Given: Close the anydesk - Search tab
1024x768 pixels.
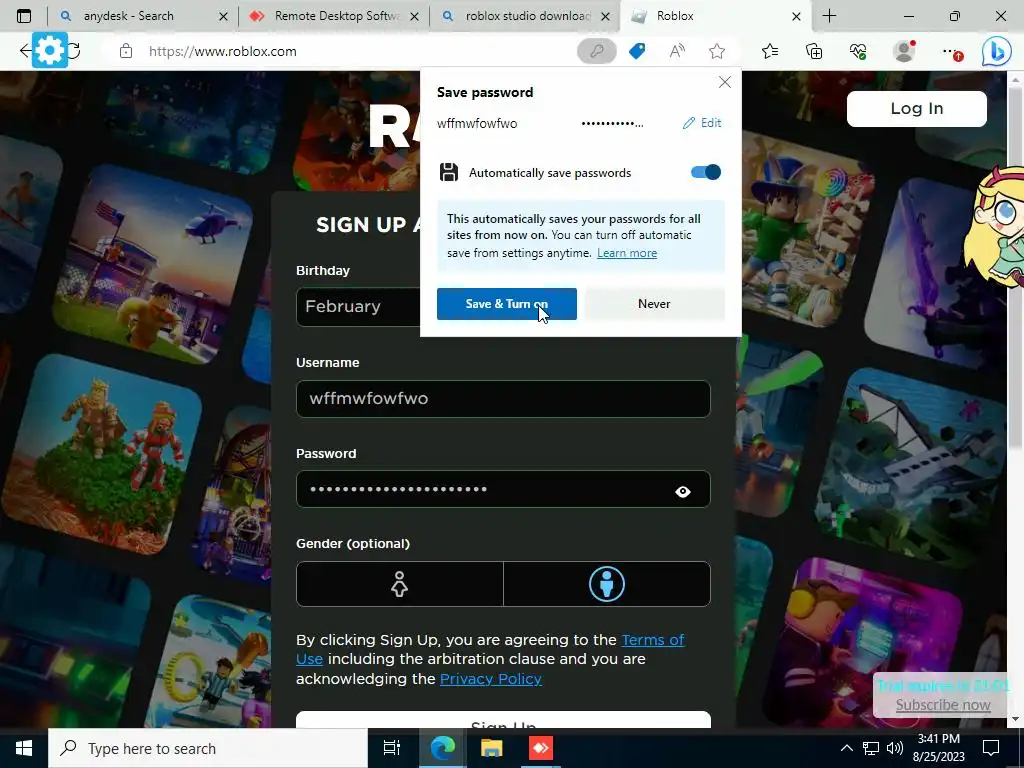Looking at the screenshot, I should 223,16.
